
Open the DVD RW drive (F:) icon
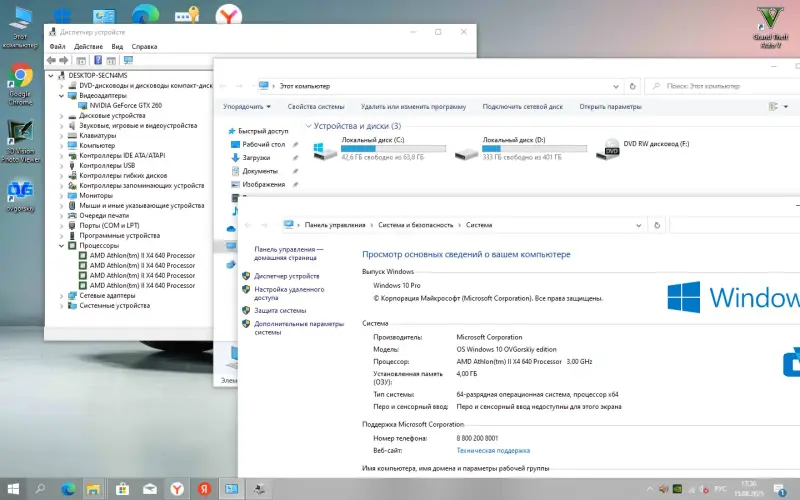tap(607, 149)
